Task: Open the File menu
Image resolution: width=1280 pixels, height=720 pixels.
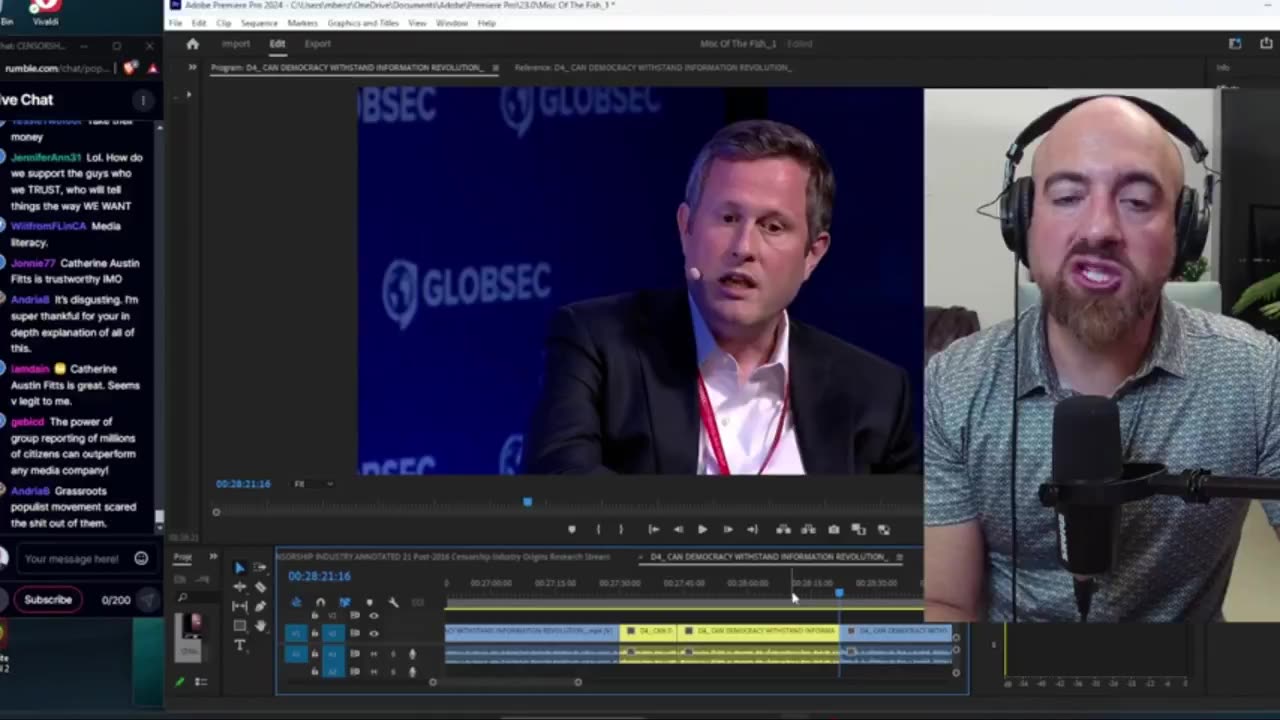Action: (x=175, y=23)
